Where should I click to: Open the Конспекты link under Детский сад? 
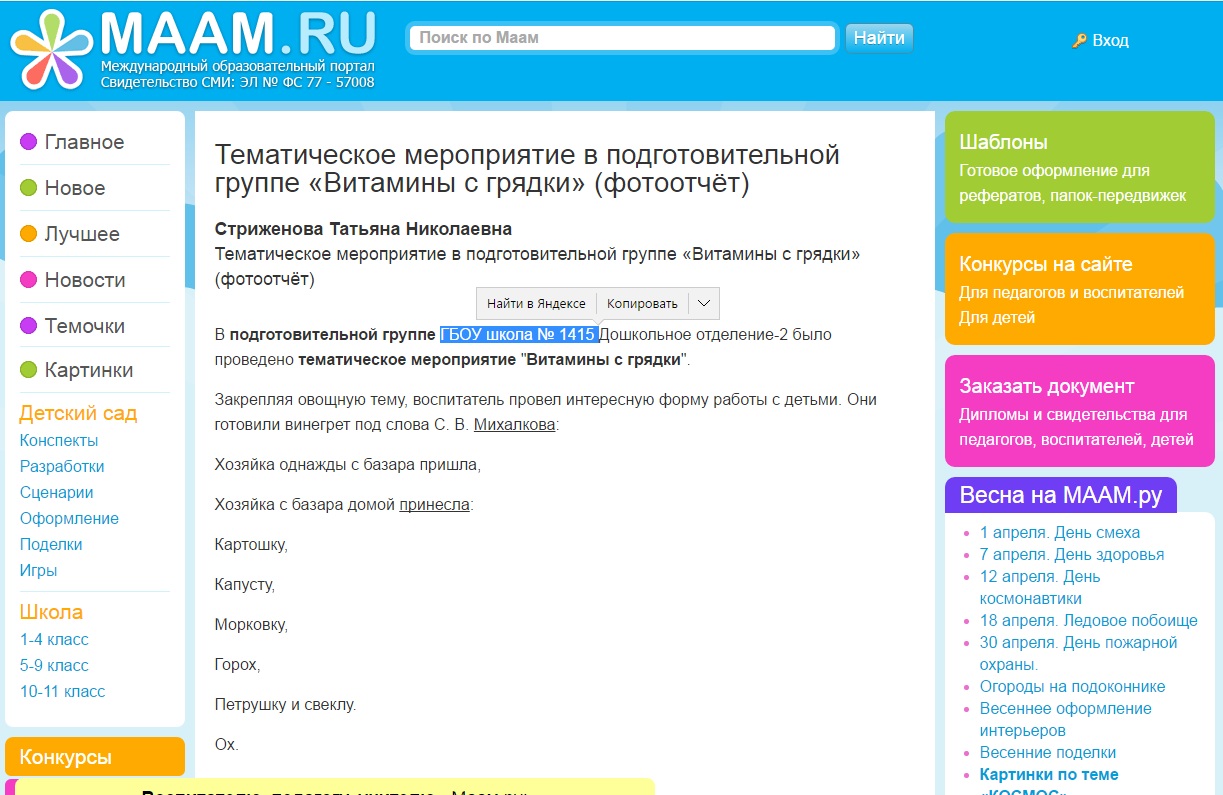[x=59, y=440]
